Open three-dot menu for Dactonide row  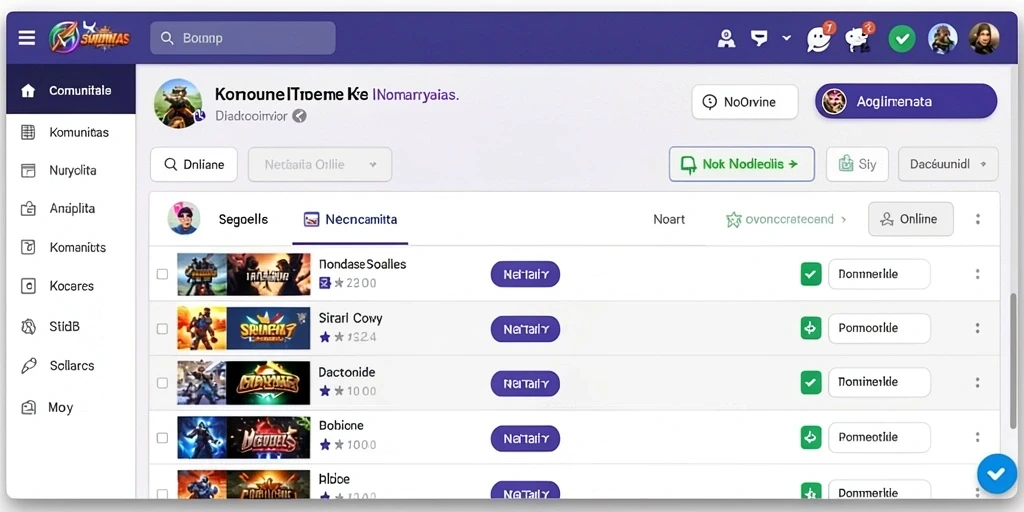coord(977,382)
